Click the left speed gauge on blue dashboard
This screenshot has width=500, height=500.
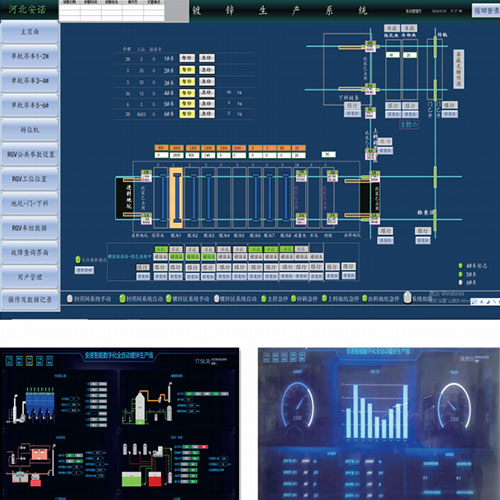297,405
